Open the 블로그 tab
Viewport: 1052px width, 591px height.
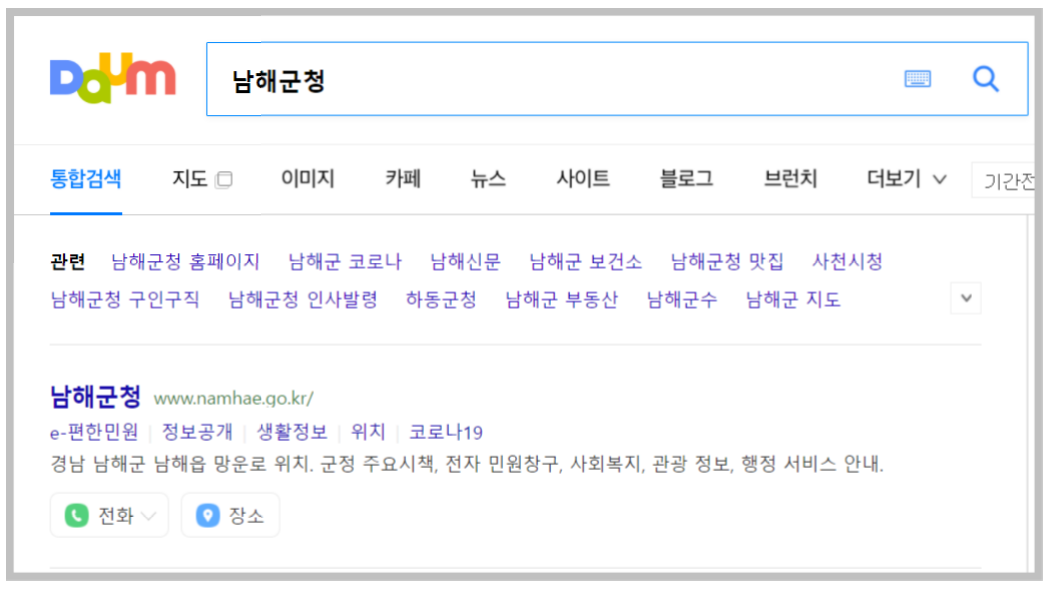click(x=686, y=178)
